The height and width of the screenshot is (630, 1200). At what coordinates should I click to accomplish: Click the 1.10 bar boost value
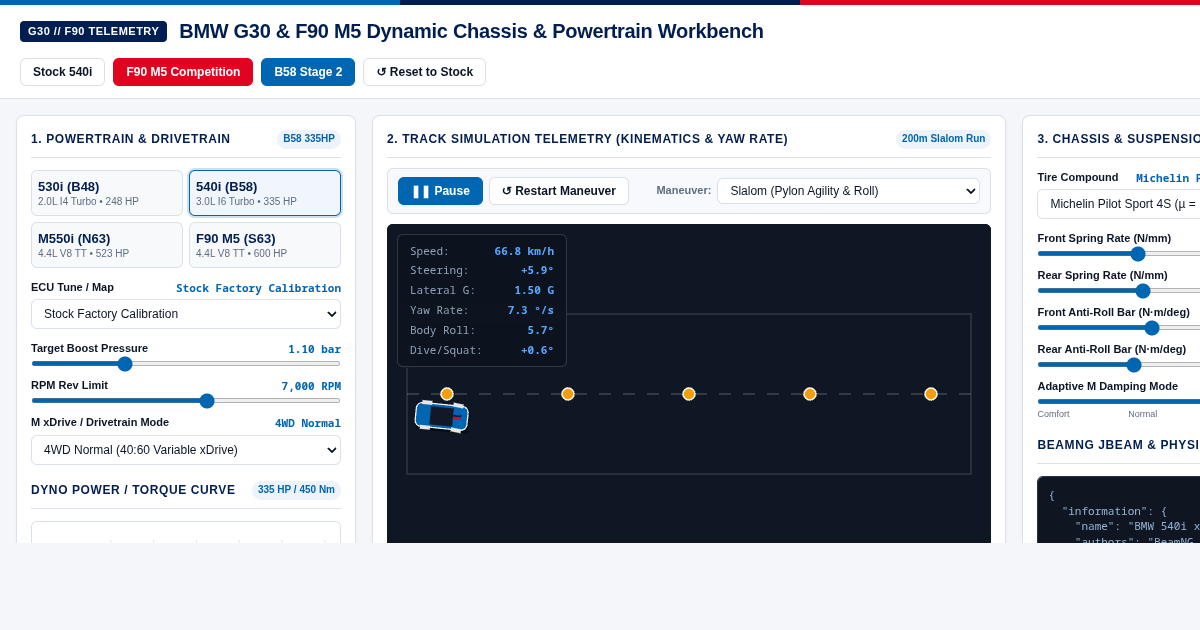pyautogui.click(x=315, y=349)
